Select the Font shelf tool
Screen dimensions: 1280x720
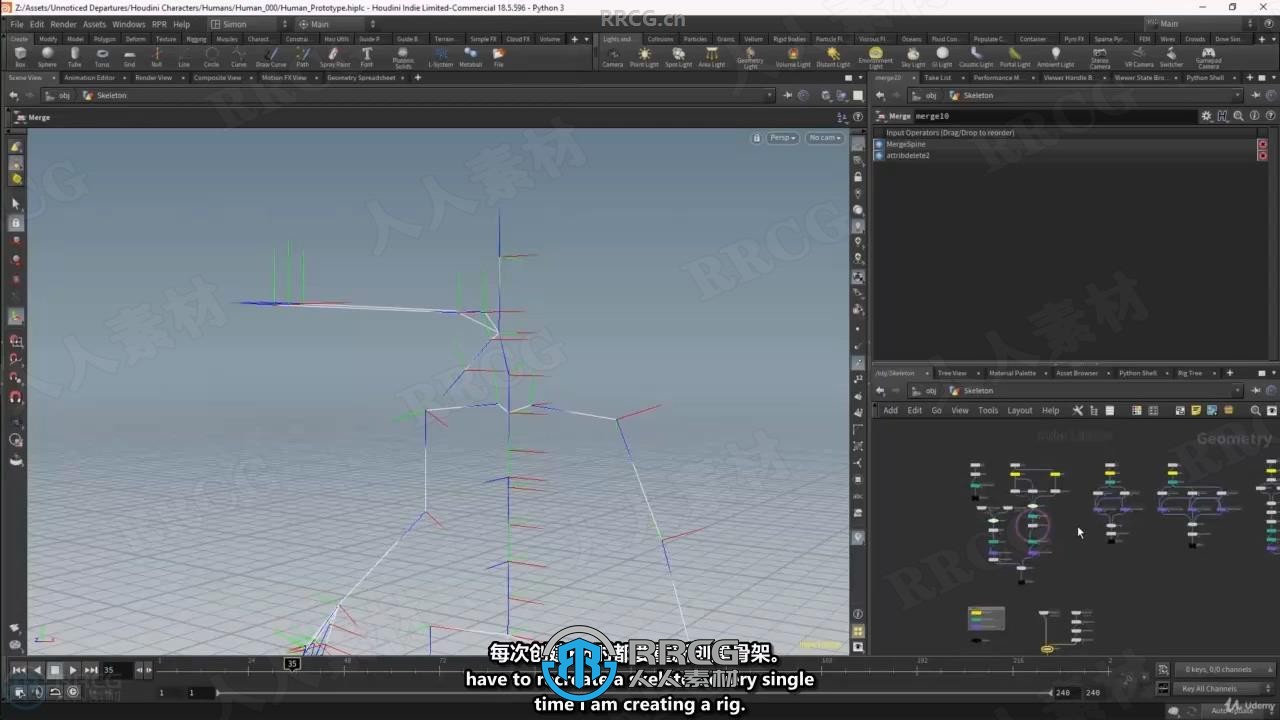[367, 57]
